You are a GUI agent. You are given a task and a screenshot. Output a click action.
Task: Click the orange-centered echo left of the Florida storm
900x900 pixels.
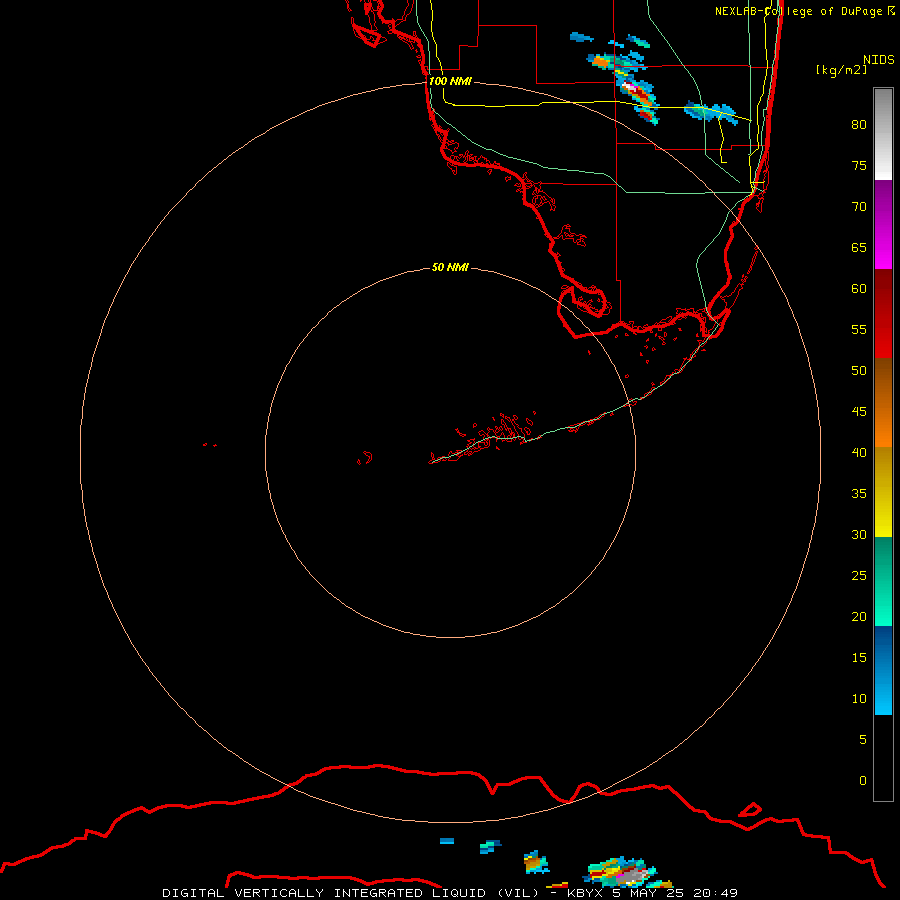(603, 60)
